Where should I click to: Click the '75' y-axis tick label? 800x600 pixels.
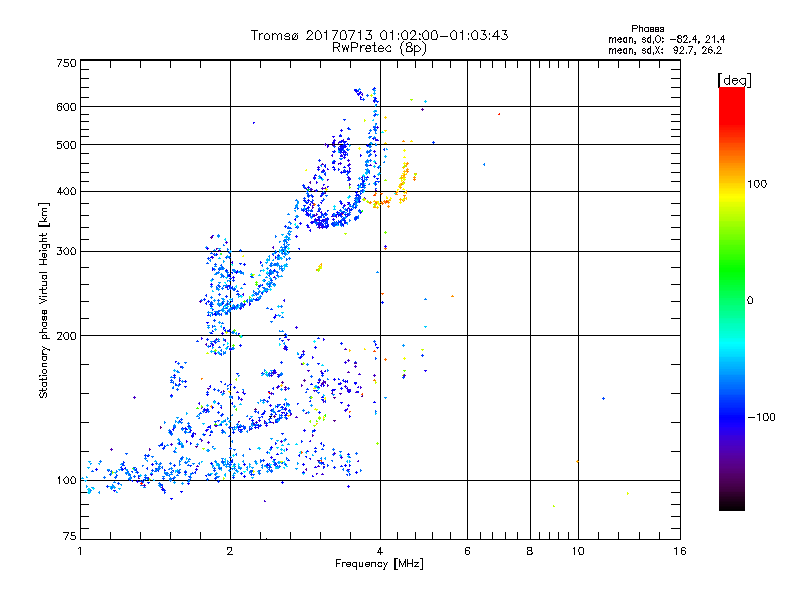click(x=70, y=536)
